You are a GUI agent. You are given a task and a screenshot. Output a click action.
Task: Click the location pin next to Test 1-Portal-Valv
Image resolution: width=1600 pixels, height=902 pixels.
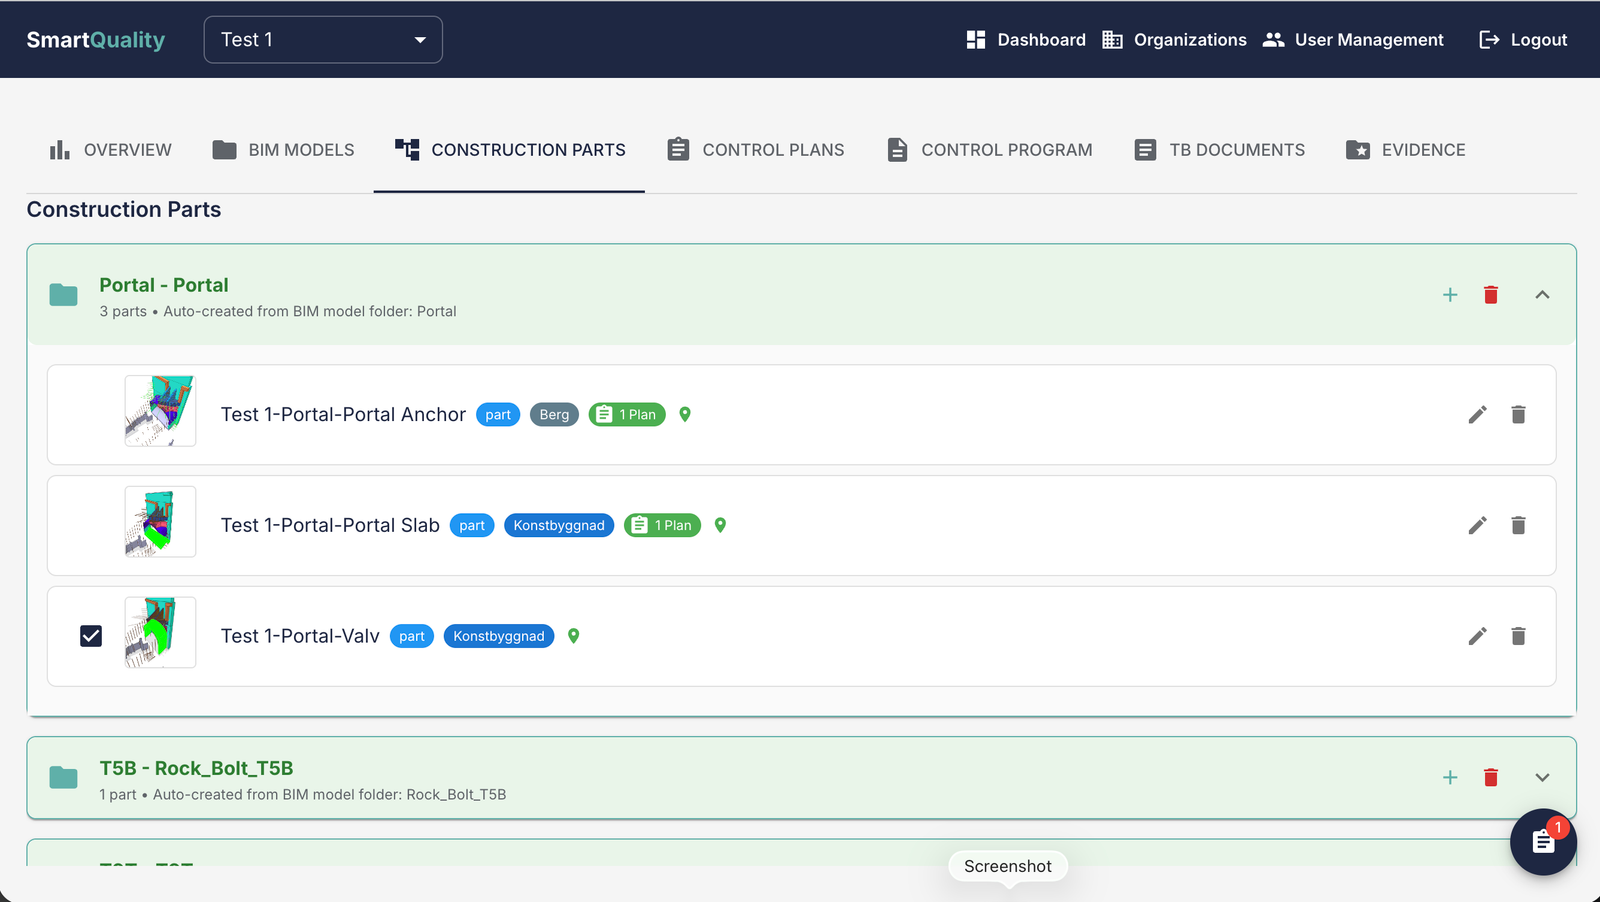click(x=574, y=636)
